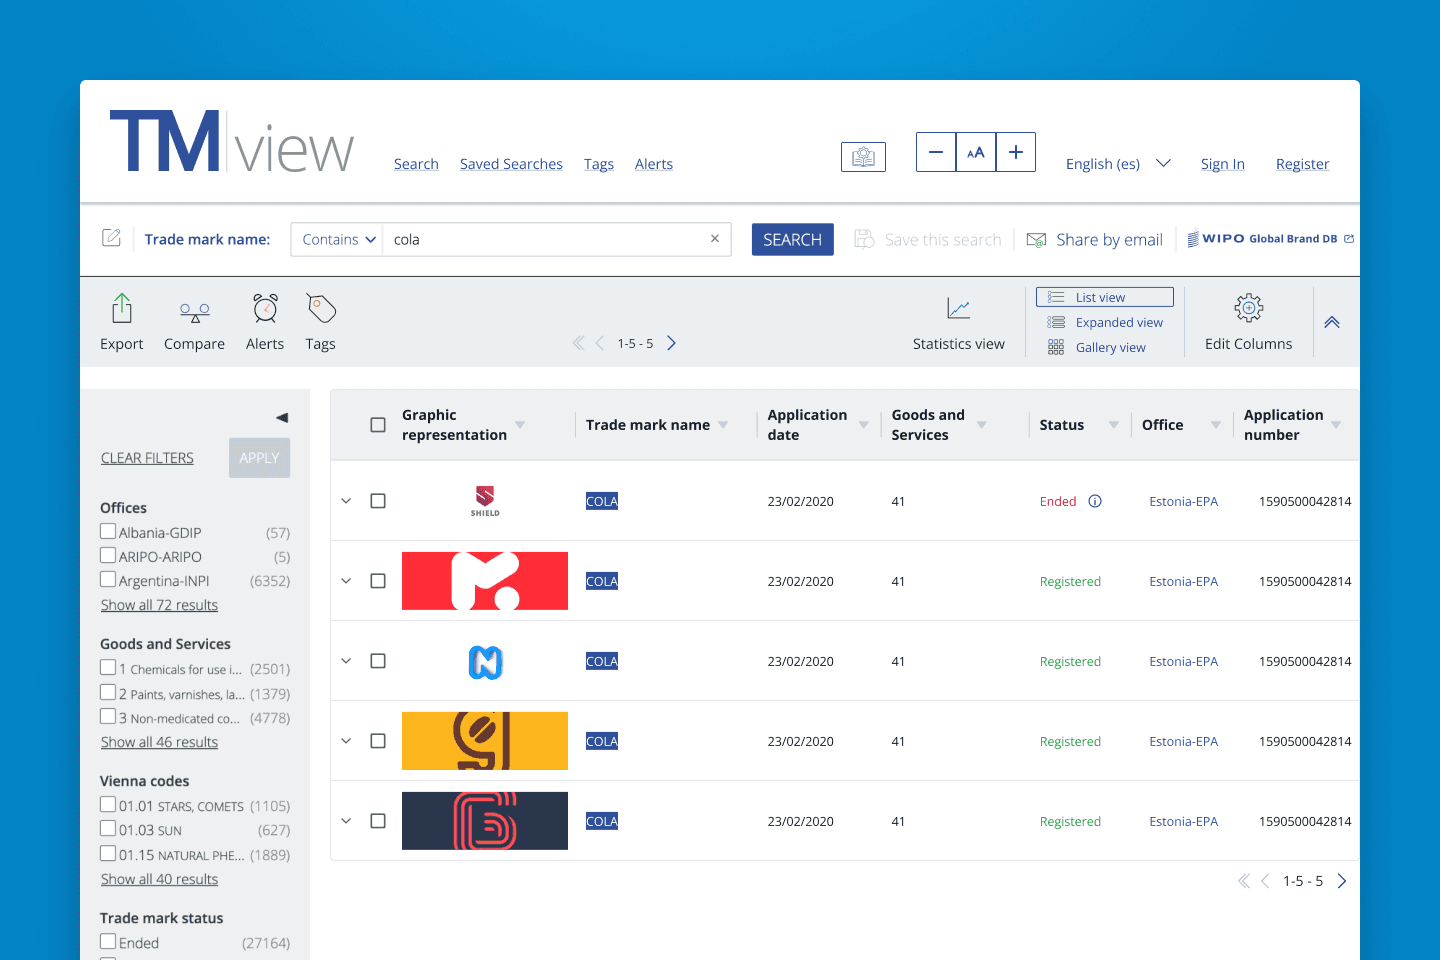Screen dimensions: 1440x960
Task: Select the Ended COLA row checkbox
Action: pyautogui.click(x=378, y=501)
